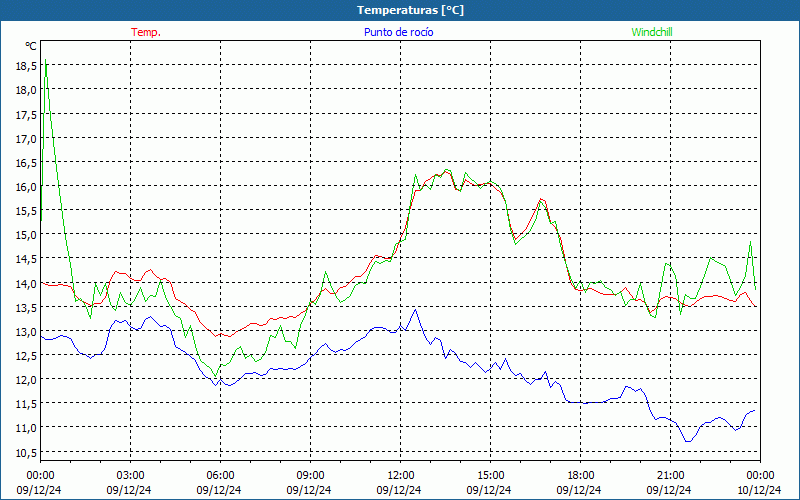Click the '18:00' time label on the x-axis
This screenshot has width=800, height=500.
tap(581, 476)
